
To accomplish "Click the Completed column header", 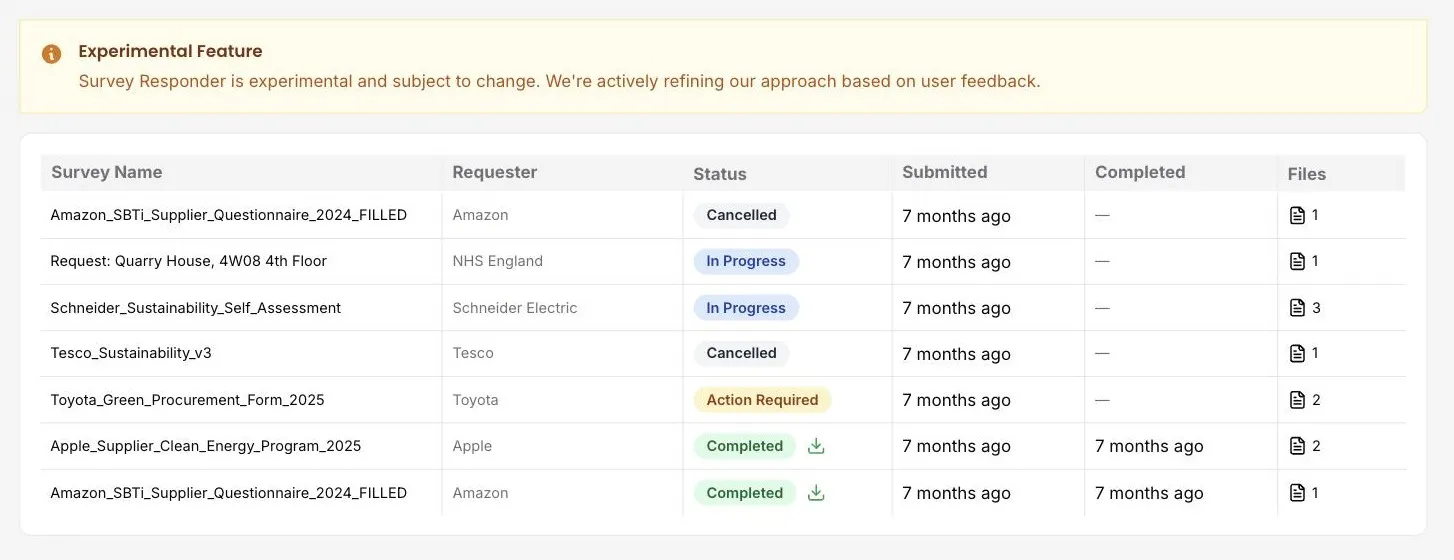I will click(1140, 172).
